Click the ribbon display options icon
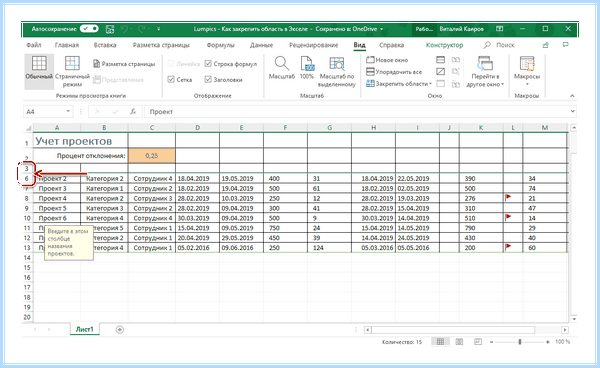 coord(499,29)
